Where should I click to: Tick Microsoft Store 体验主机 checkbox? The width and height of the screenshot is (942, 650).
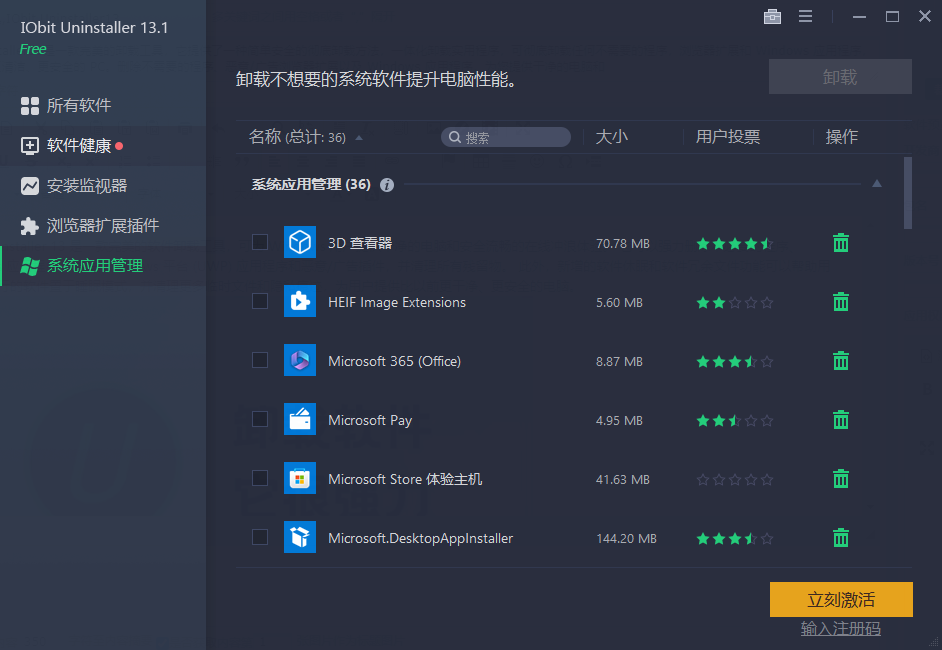pos(260,478)
